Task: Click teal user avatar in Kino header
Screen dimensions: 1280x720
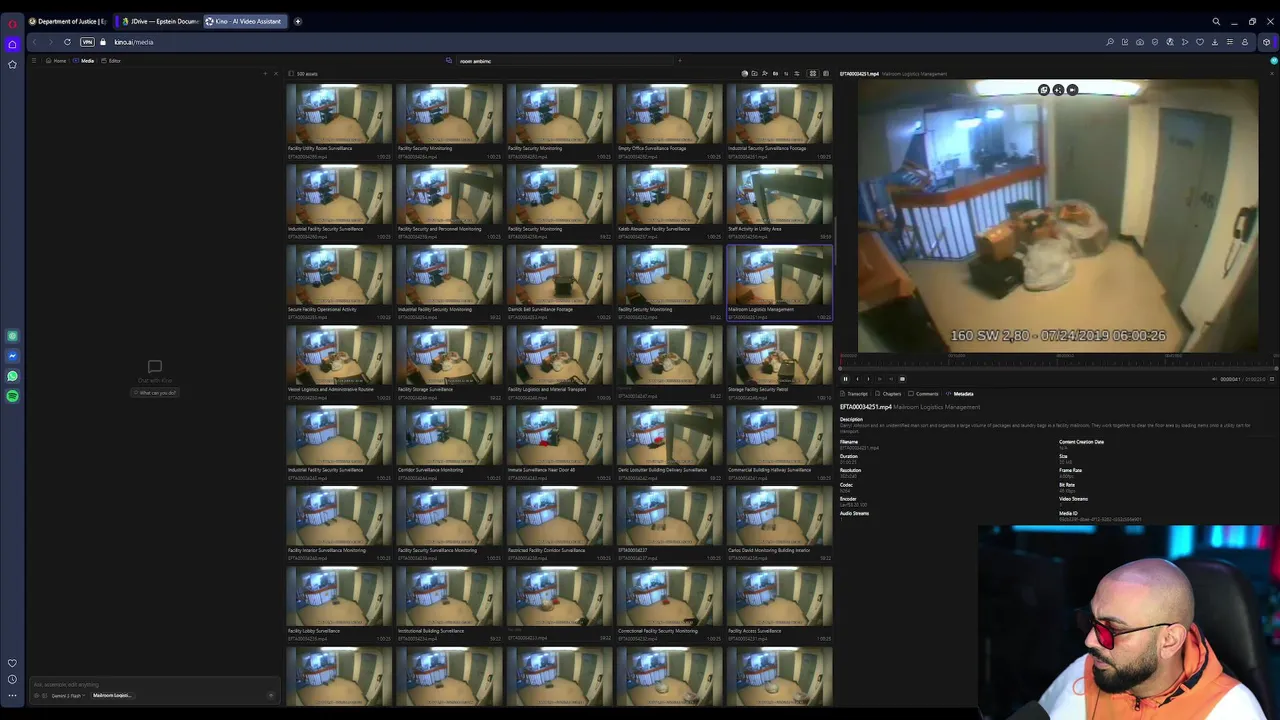Action: [x=1274, y=61]
